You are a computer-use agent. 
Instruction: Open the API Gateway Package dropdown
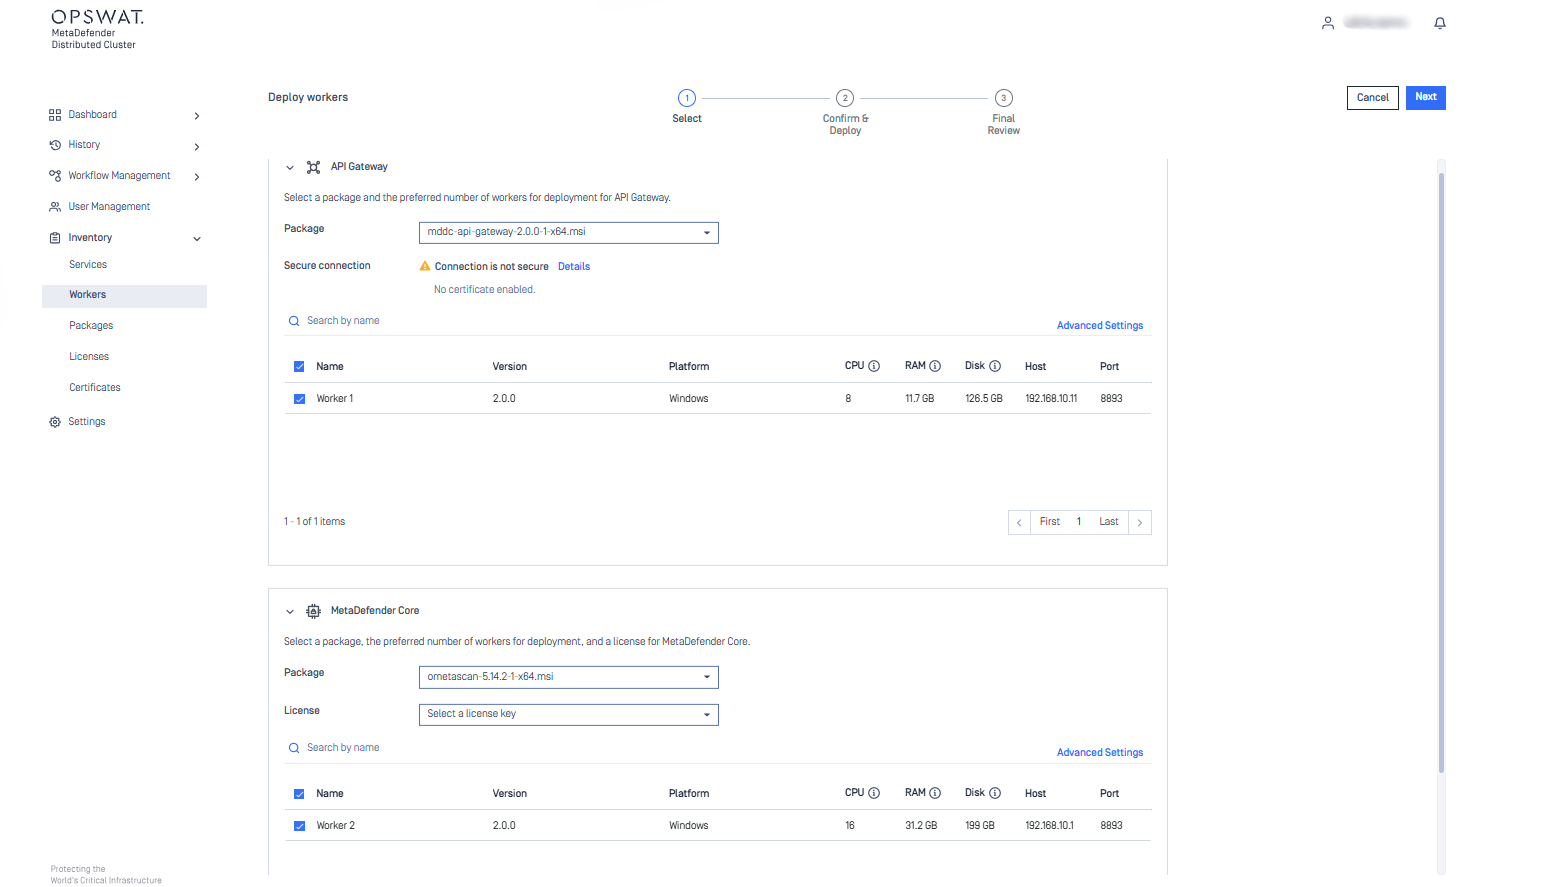pos(568,232)
